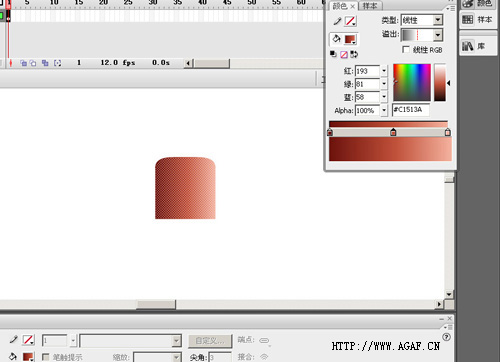Click the red value field showing 193
Screen dimensions: 500x362
[x=367, y=71]
